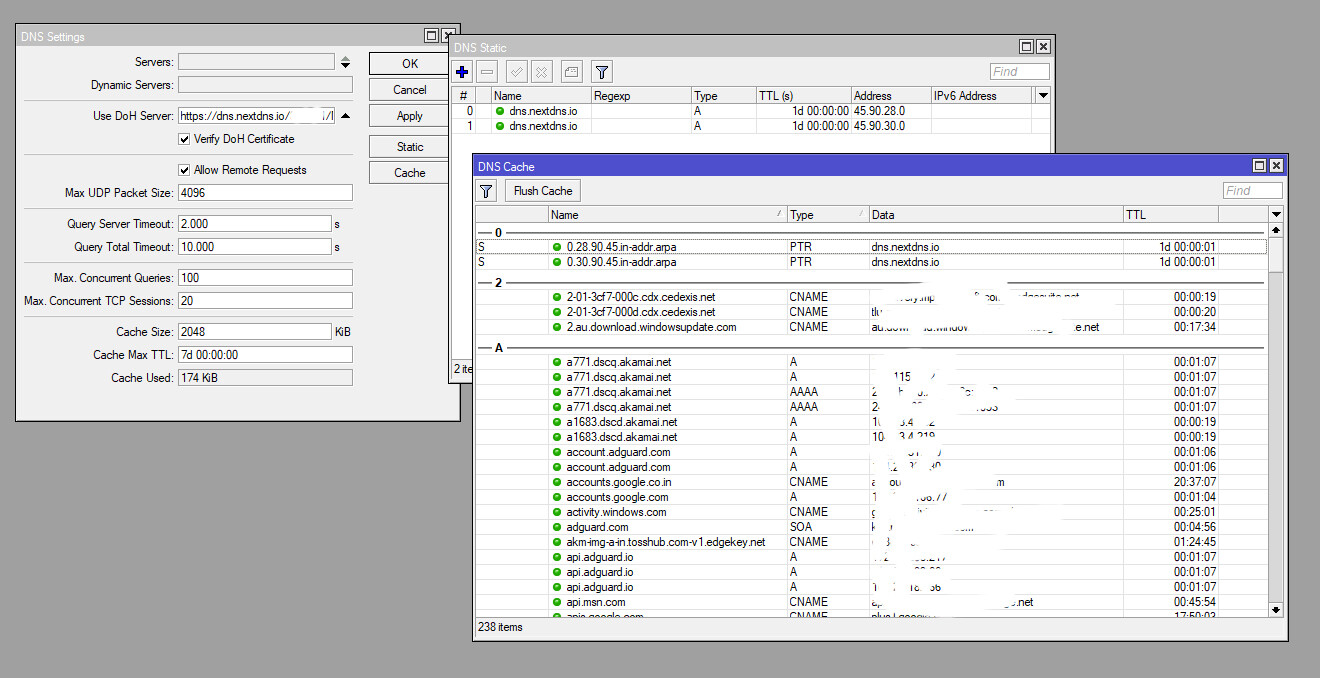Close the DNS Cache window
This screenshot has width=1320, height=678.
1276,166
